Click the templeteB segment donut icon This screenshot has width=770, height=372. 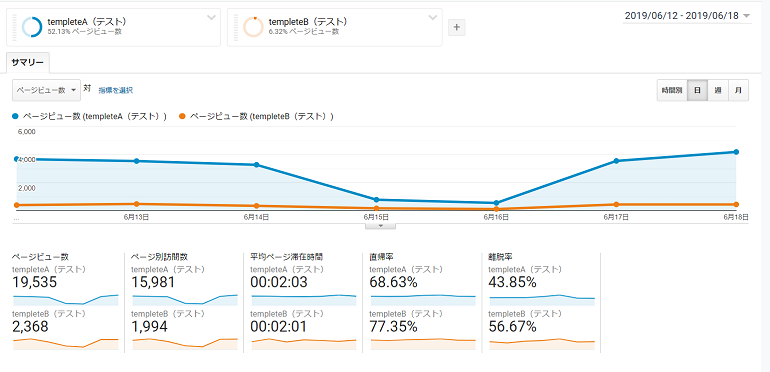click(253, 27)
